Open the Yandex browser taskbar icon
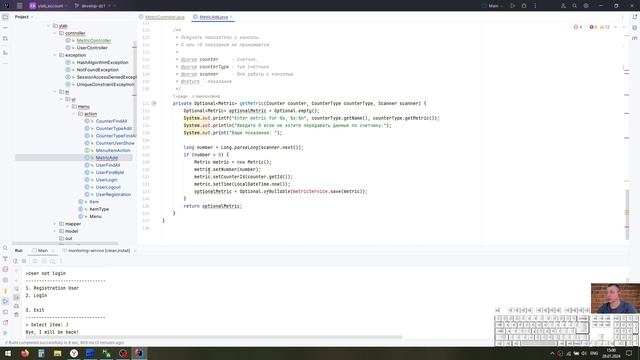640x360 pixels. pos(74,353)
